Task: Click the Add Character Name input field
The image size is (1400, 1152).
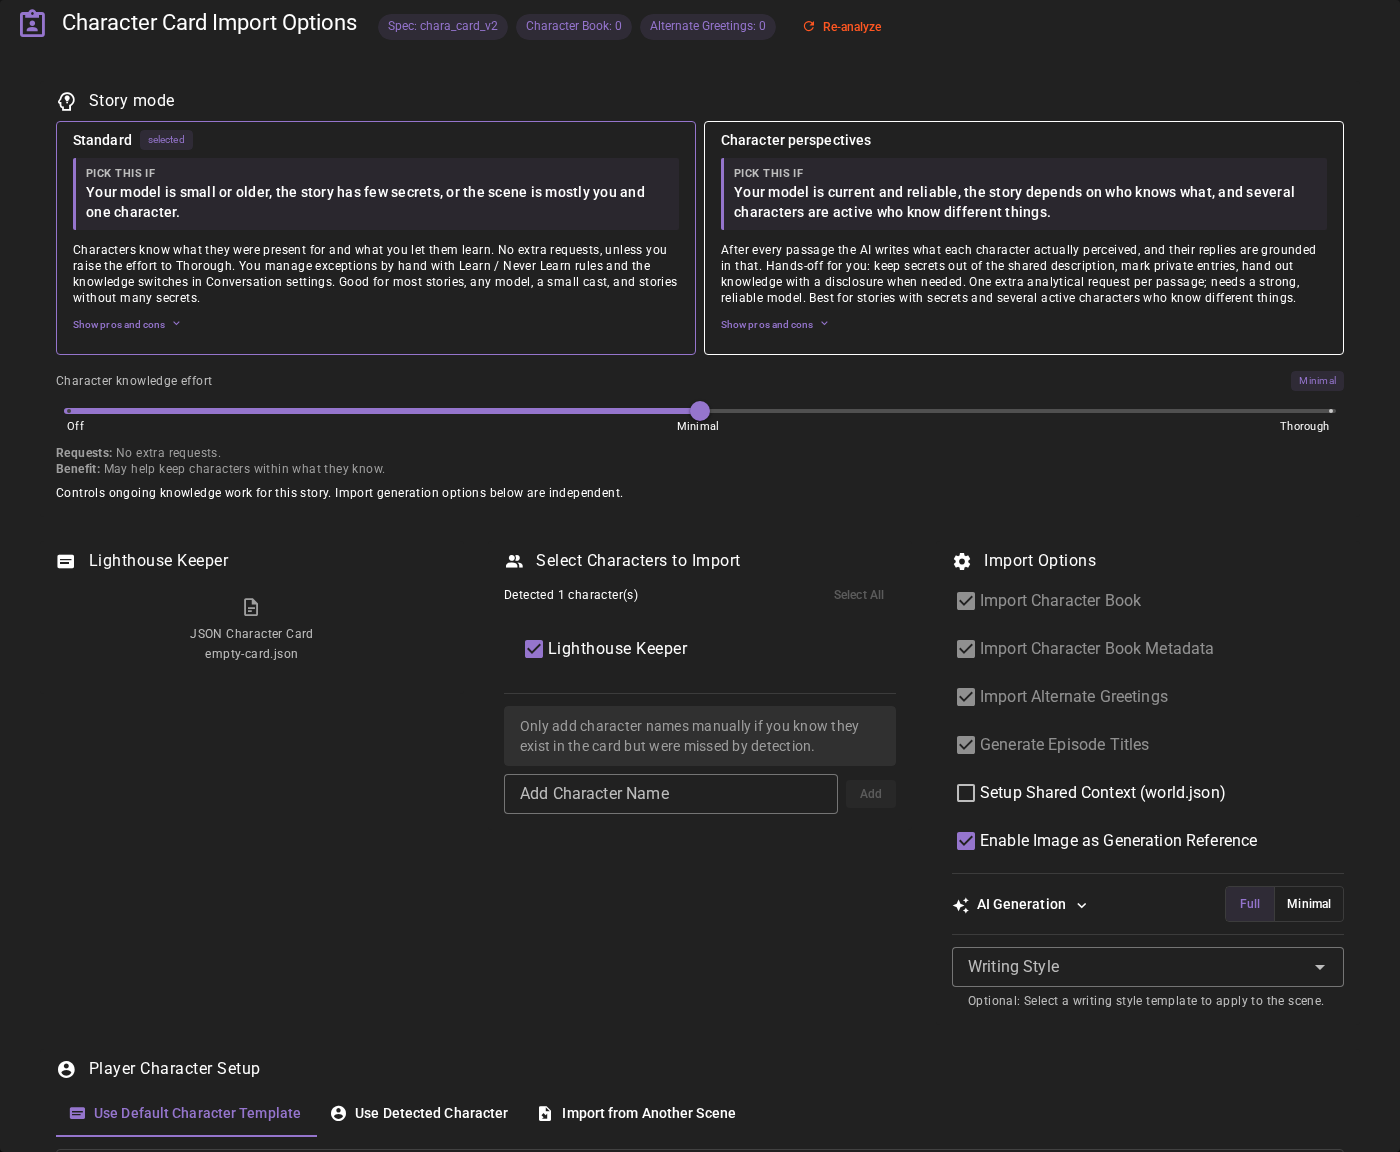Action: (x=671, y=794)
